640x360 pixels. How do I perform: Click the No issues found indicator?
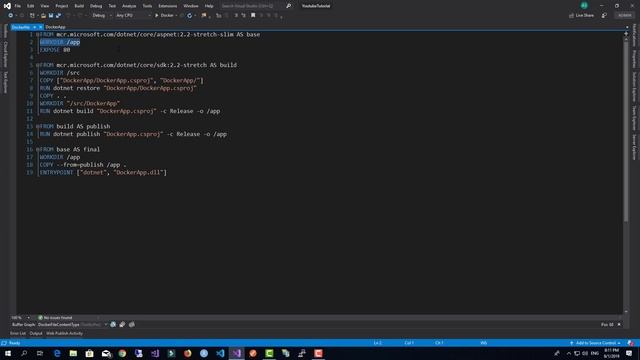pos(55,318)
